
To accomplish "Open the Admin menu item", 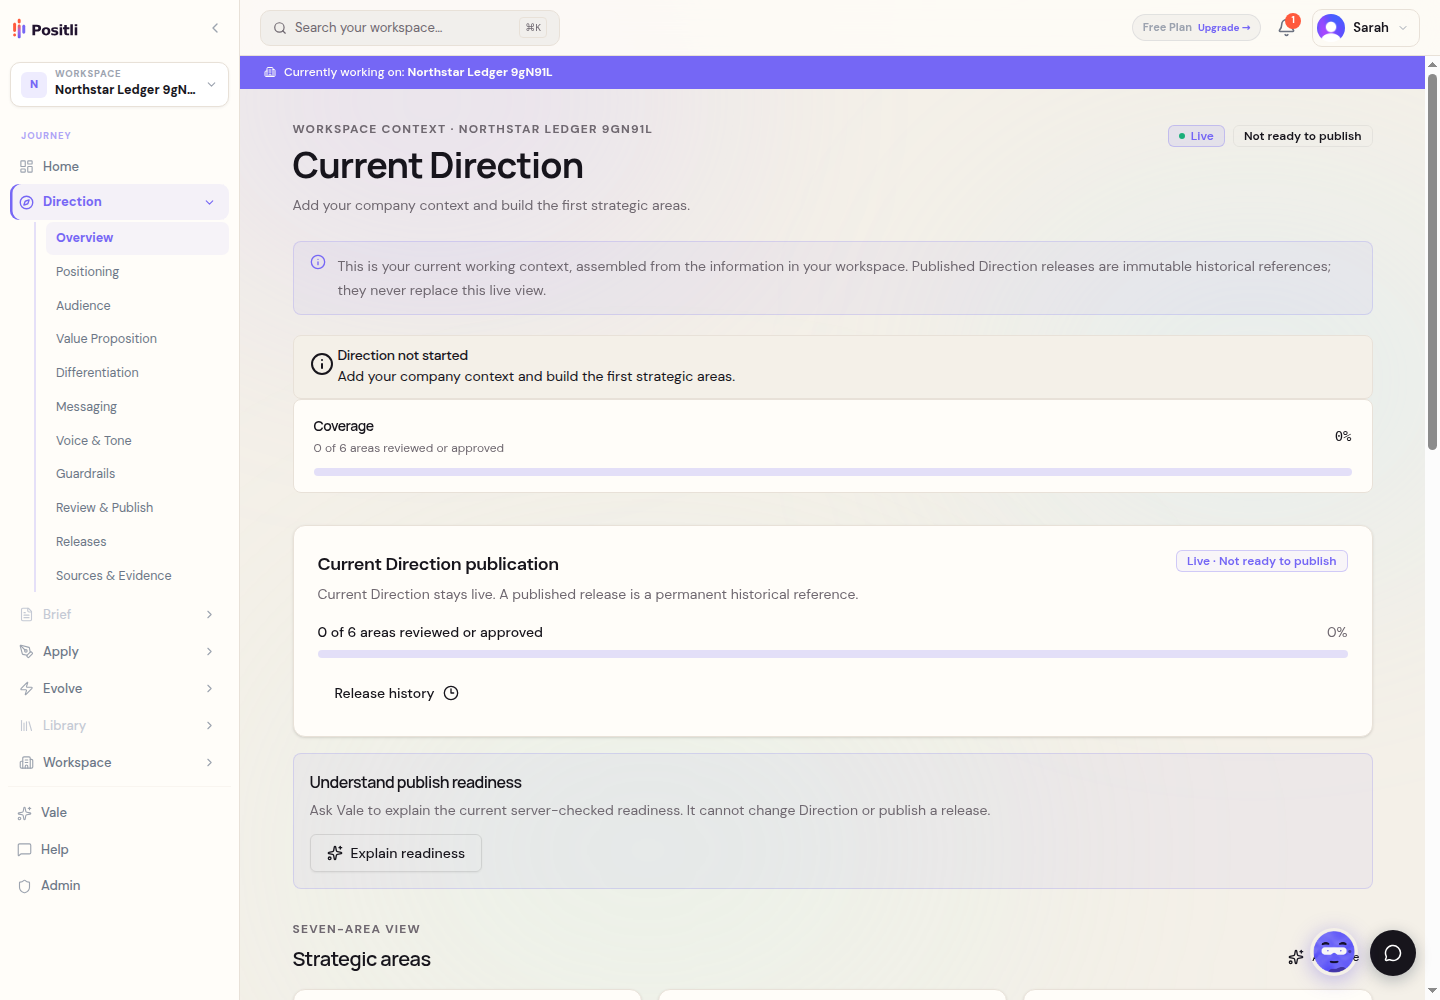I will pos(119,886).
